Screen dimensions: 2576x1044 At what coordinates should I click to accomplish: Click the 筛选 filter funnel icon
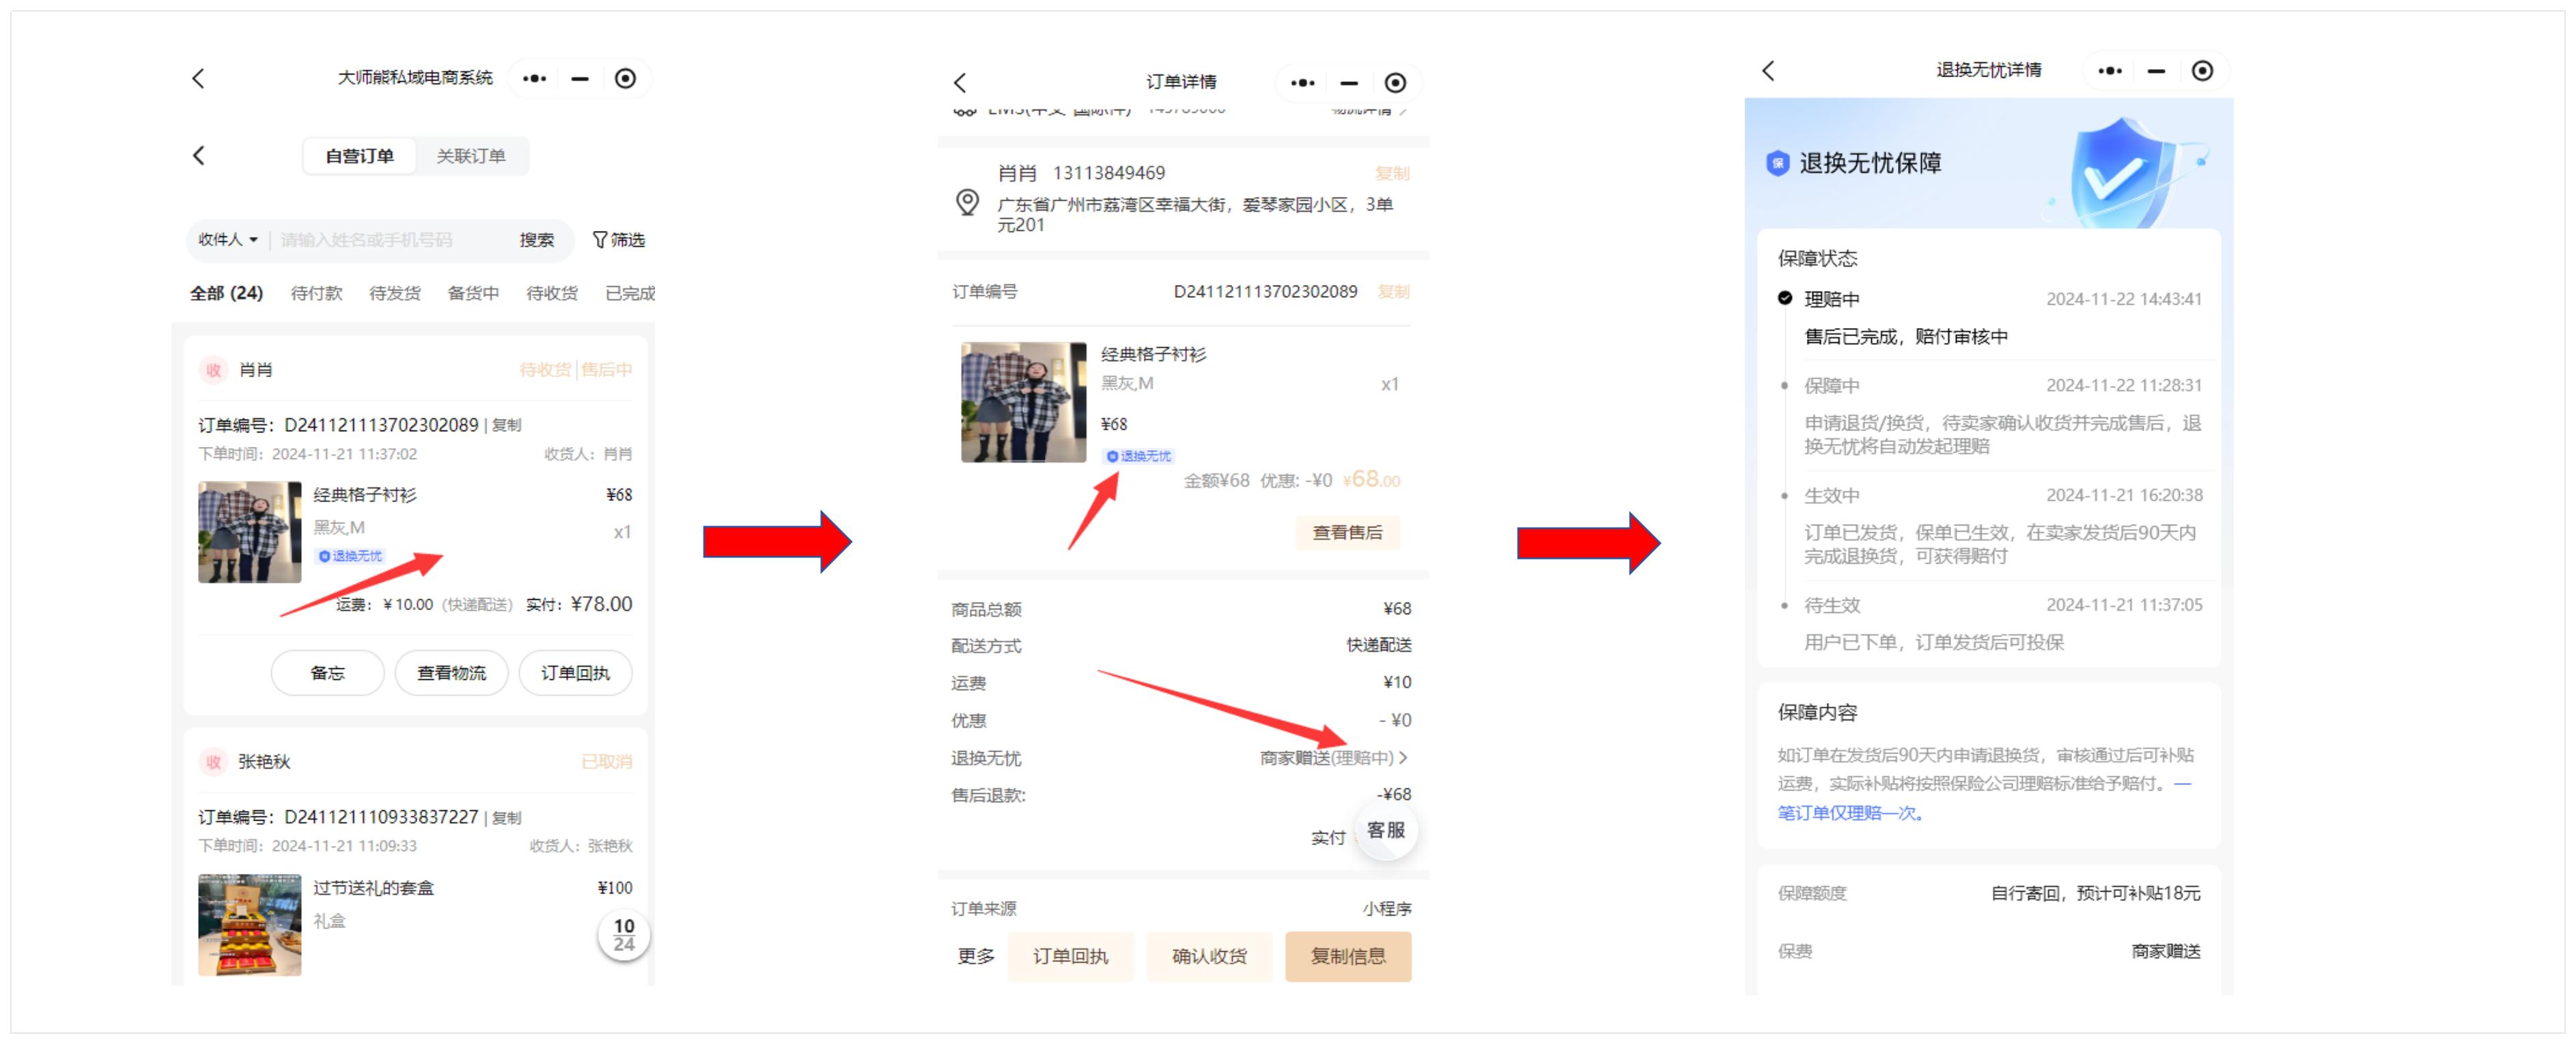tap(600, 240)
